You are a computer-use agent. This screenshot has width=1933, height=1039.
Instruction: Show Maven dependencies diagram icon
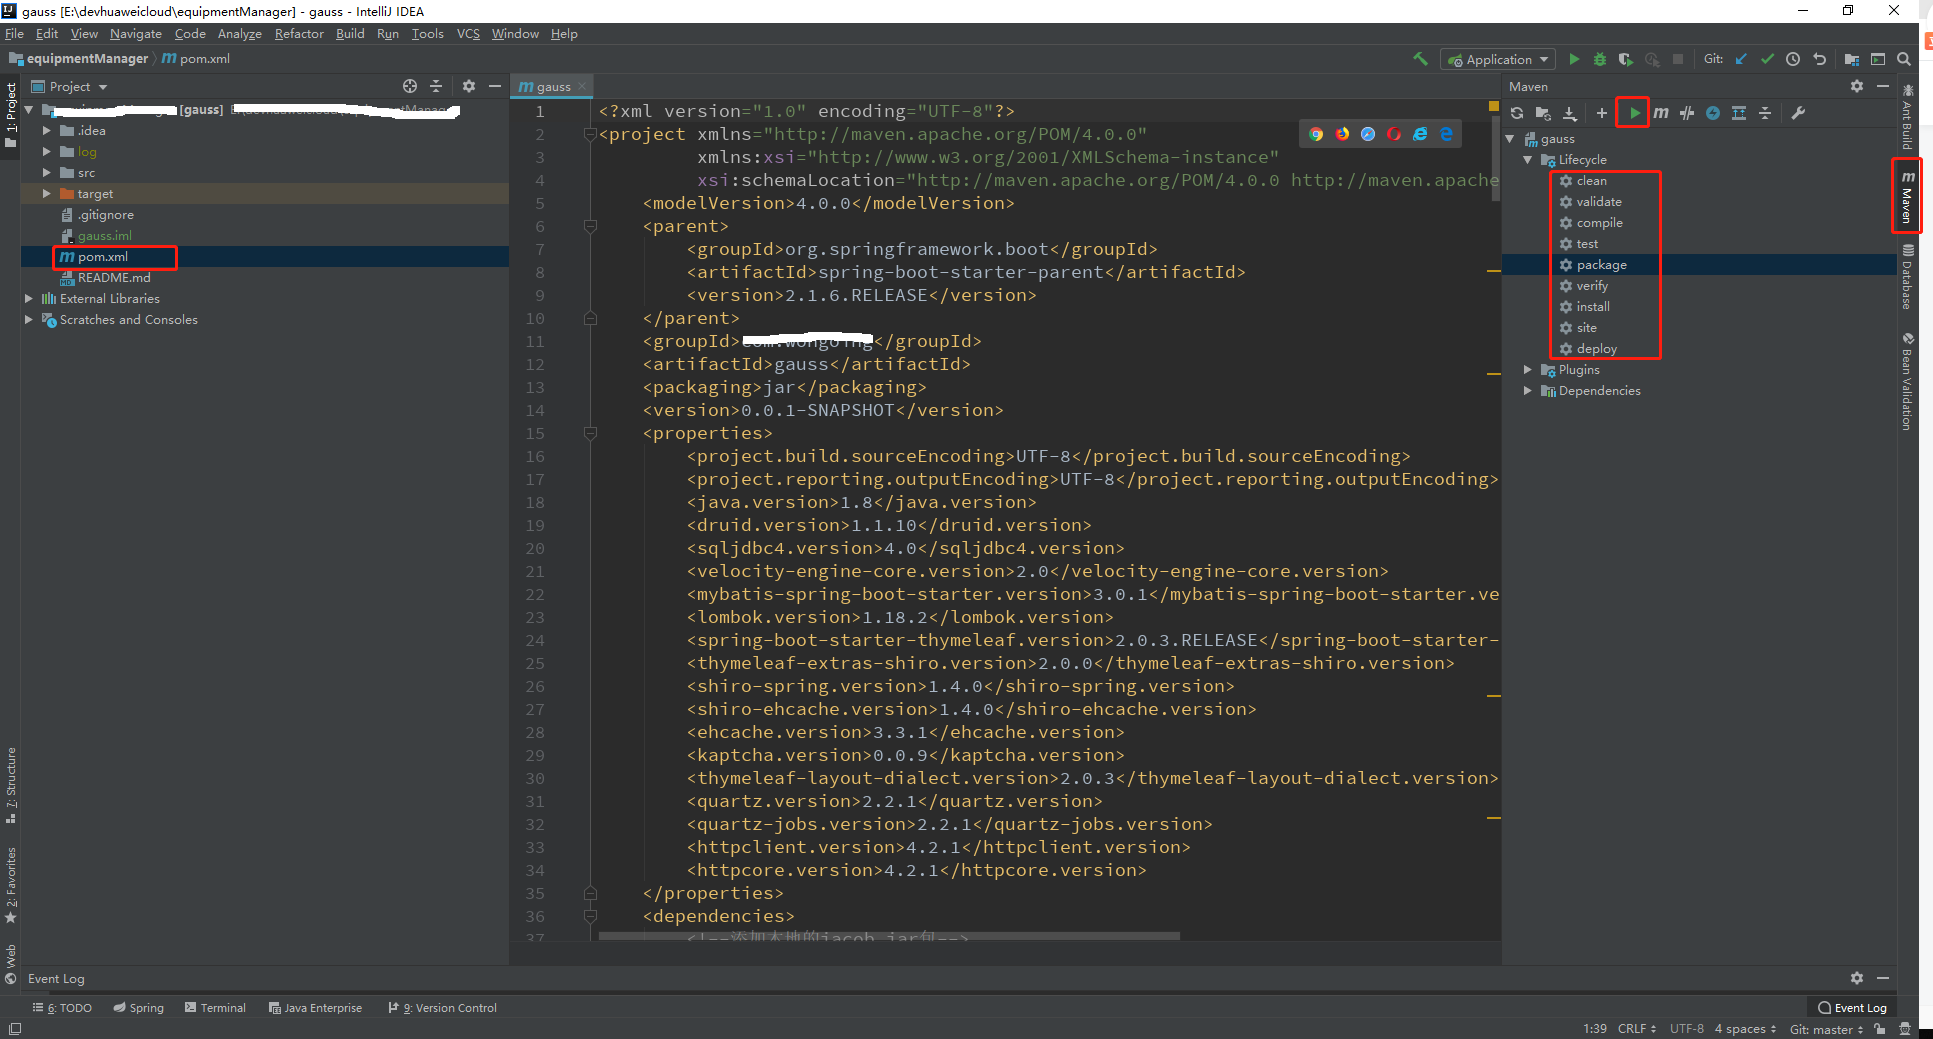click(1739, 113)
